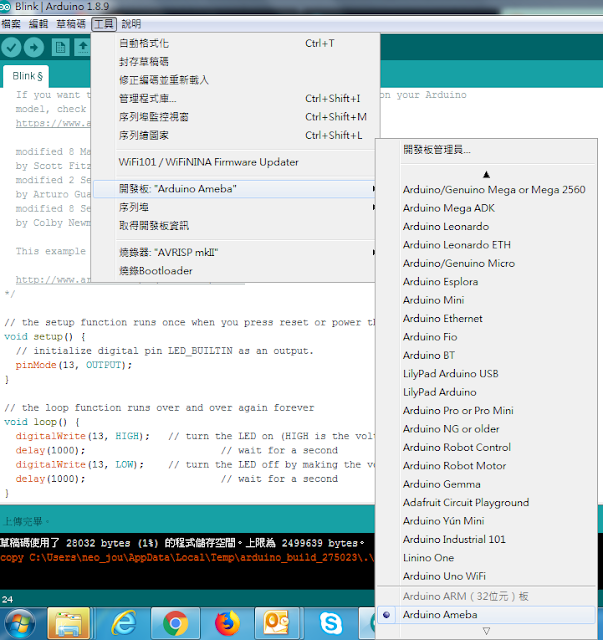The width and height of the screenshot is (603, 640).
Task: Choose 修正編碼並重新載入 menu entry
Action: 234,80
